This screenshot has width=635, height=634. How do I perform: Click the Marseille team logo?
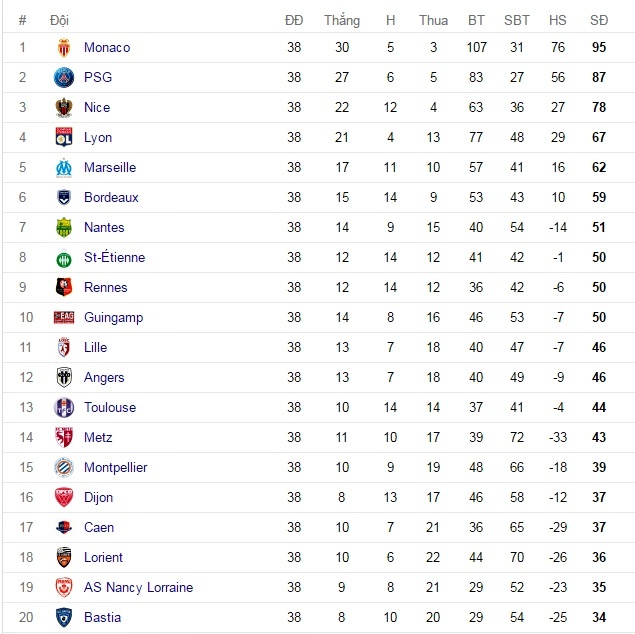64,168
